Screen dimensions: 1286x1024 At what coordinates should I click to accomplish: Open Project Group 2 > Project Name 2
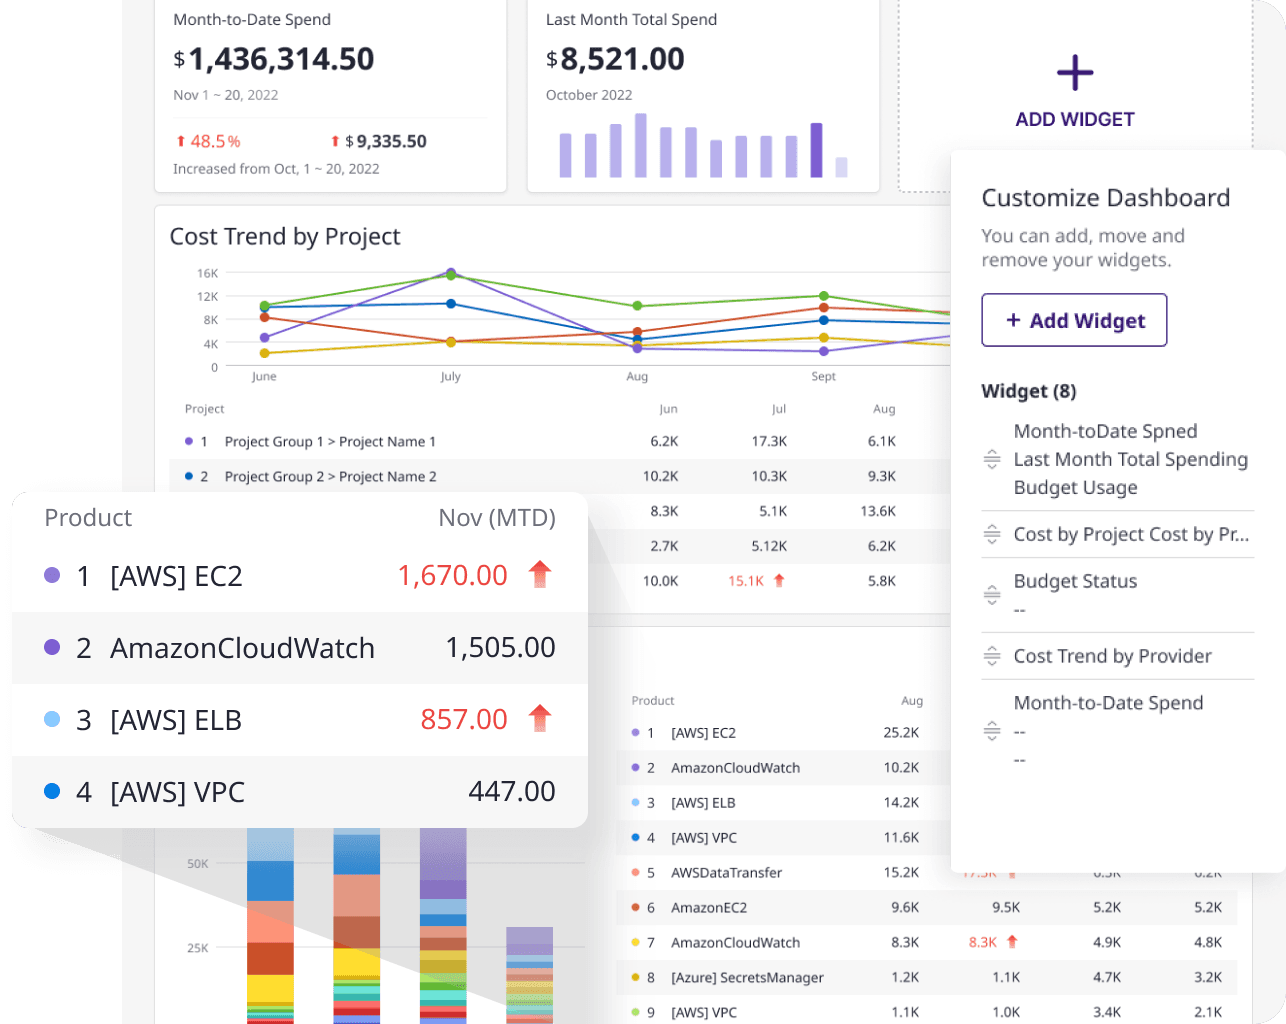(330, 477)
